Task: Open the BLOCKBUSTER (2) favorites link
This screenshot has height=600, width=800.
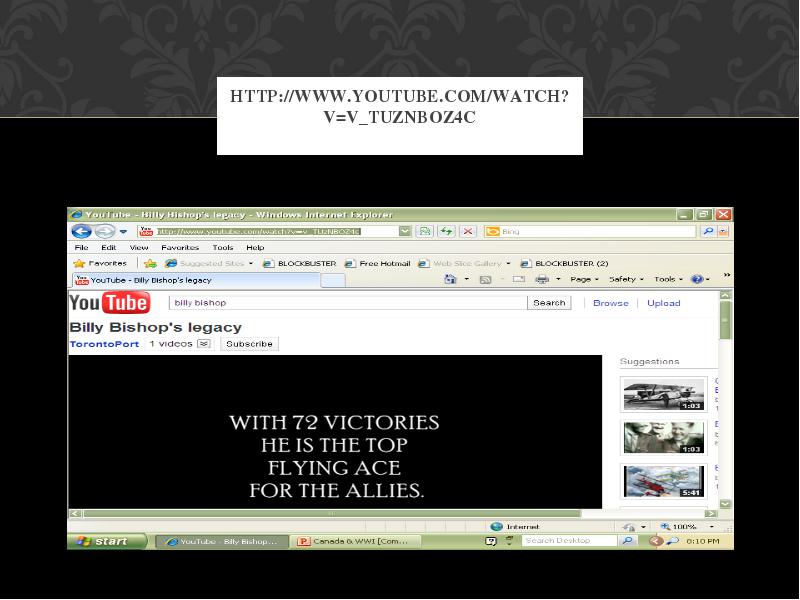Action: [564, 263]
